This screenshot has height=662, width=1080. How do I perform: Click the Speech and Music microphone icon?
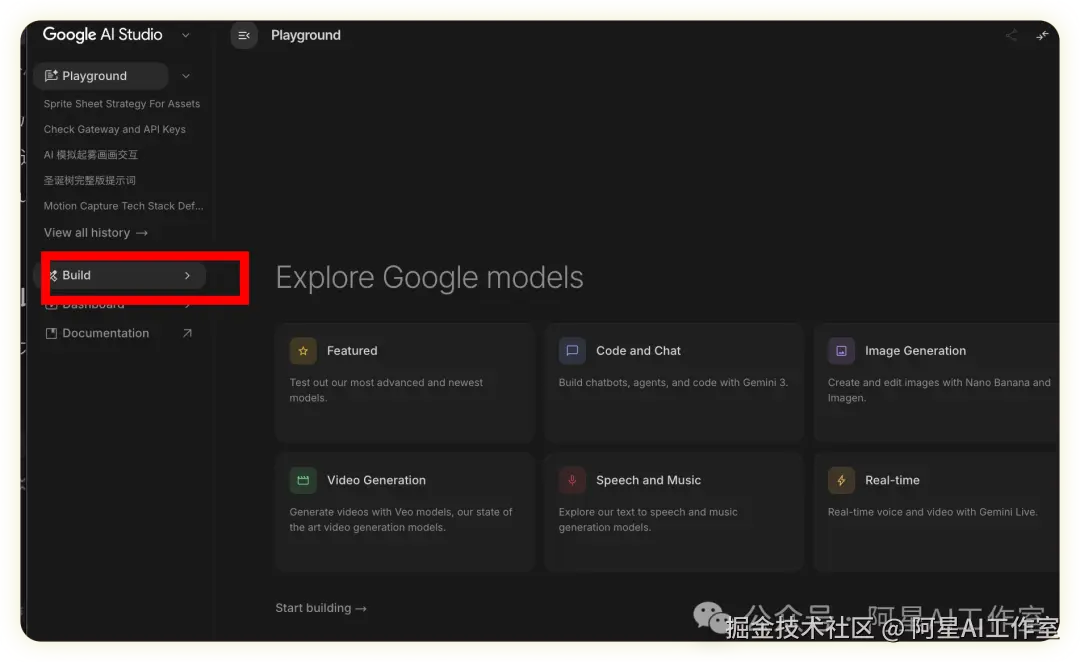click(572, 480)
